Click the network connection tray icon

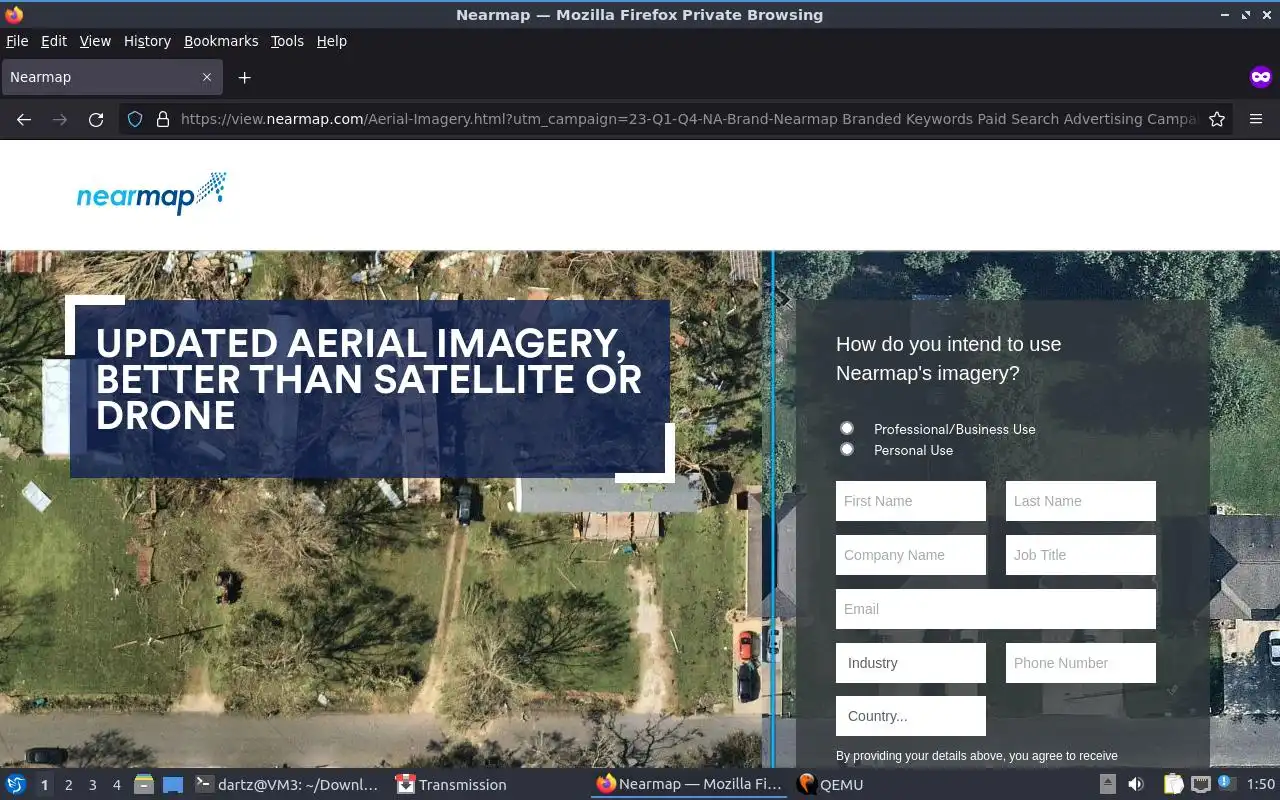click(x=1201, y=785)
